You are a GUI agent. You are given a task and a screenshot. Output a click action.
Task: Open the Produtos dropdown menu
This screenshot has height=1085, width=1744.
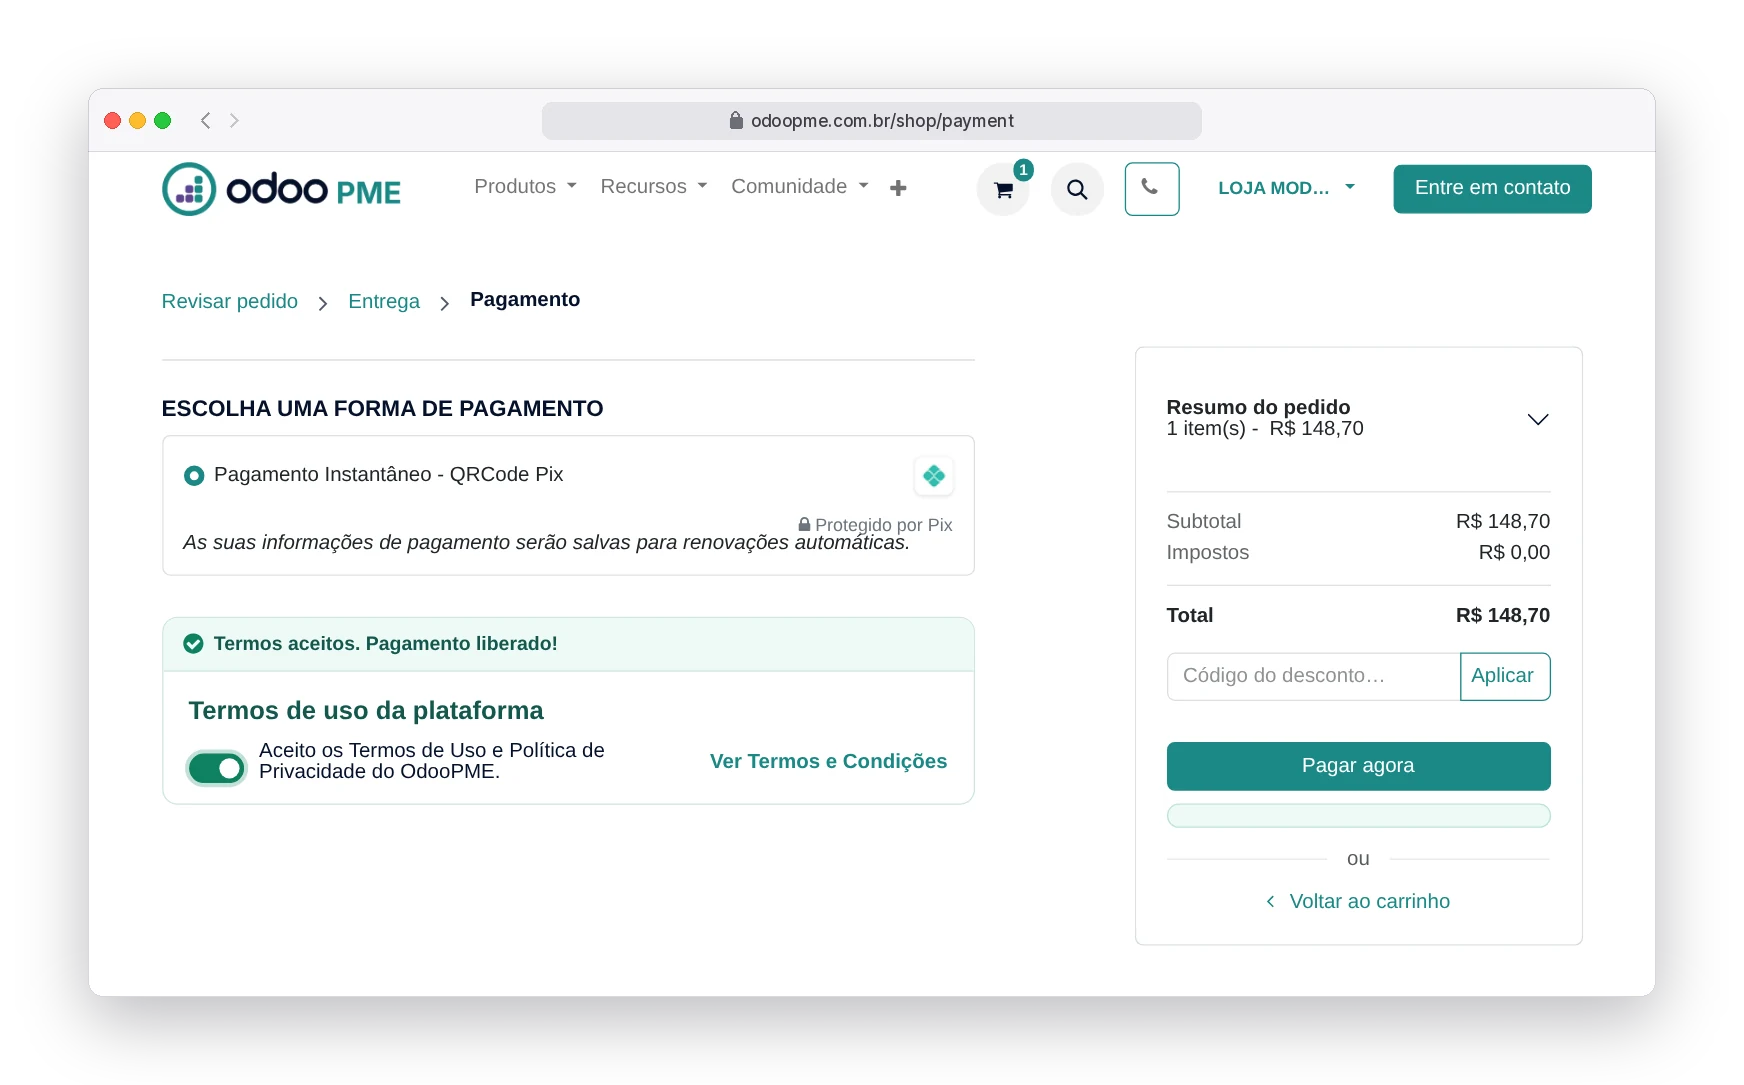click(525, 187)
